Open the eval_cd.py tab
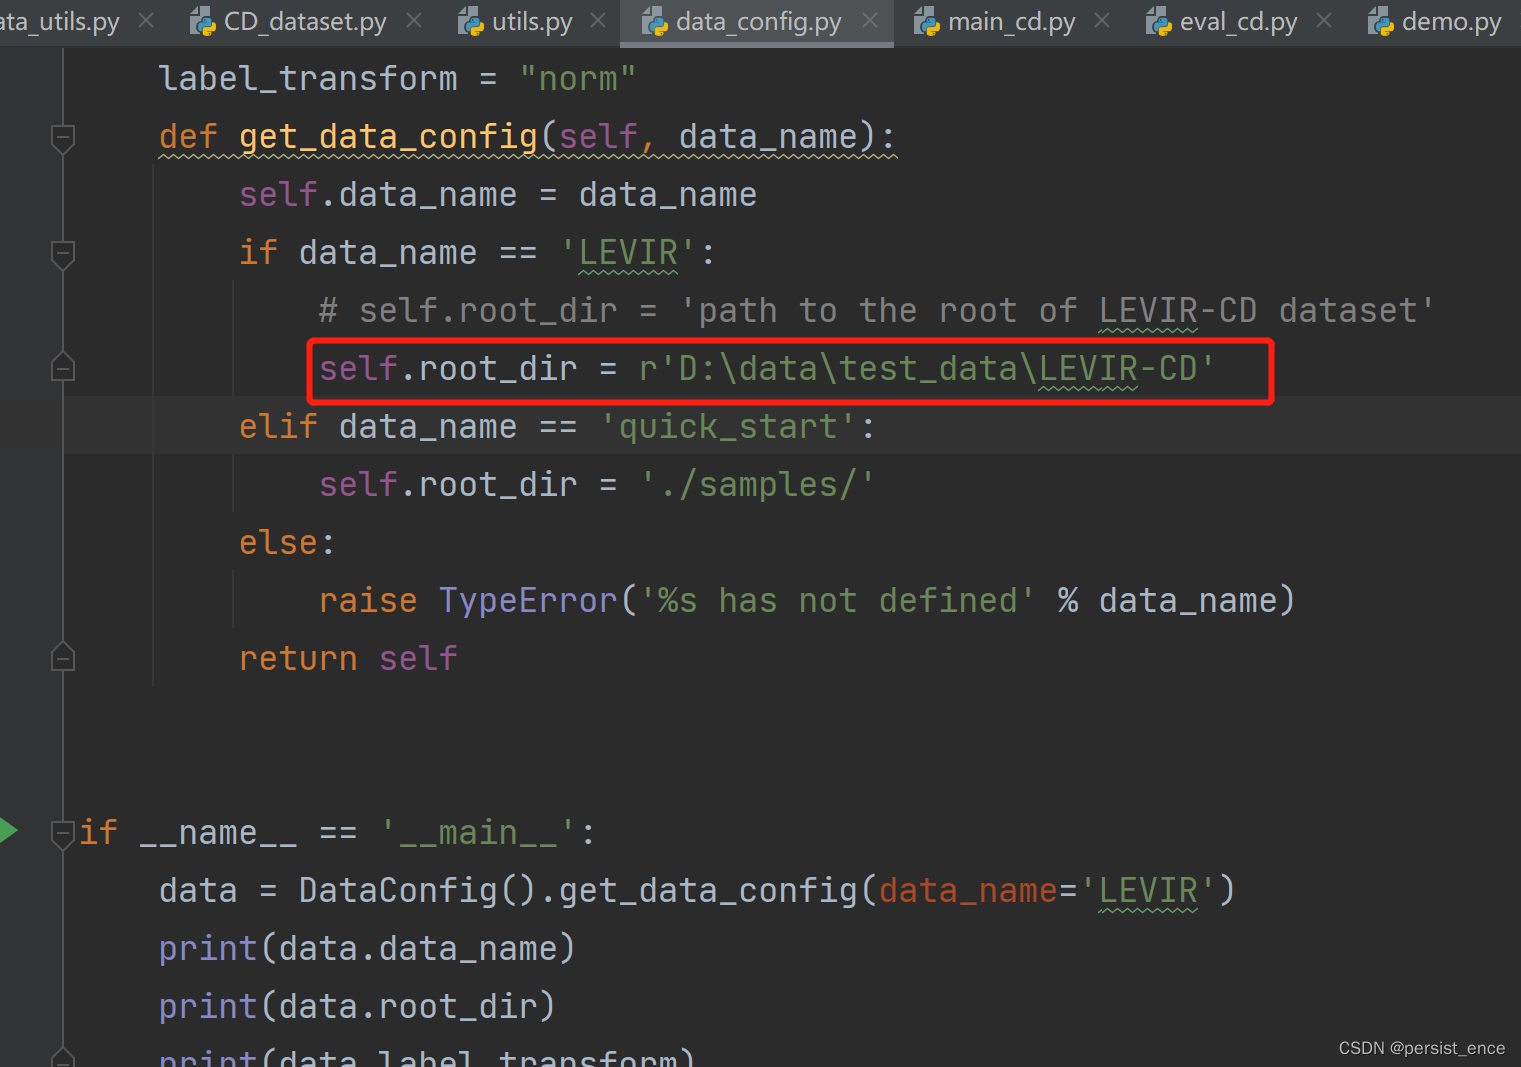 1238,22
